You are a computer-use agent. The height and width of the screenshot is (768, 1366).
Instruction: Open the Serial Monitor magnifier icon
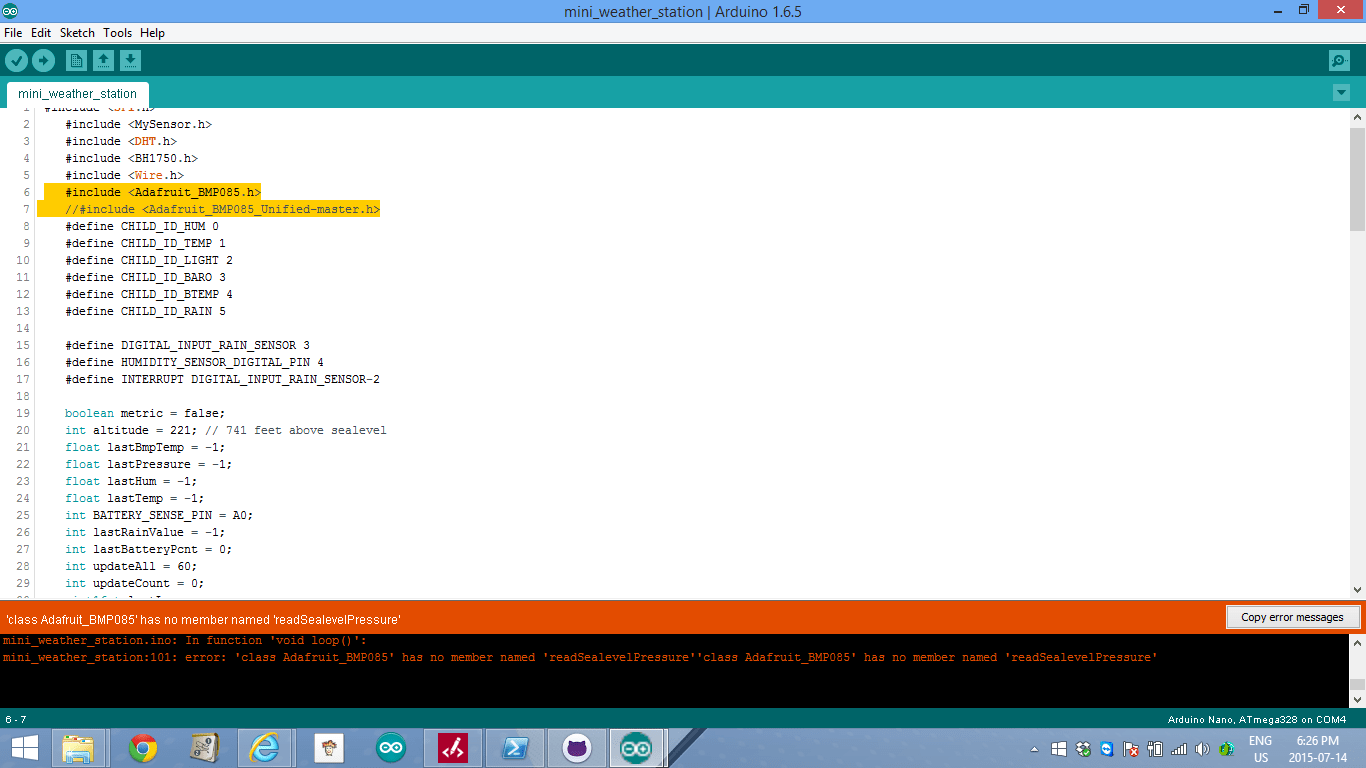1339,61
